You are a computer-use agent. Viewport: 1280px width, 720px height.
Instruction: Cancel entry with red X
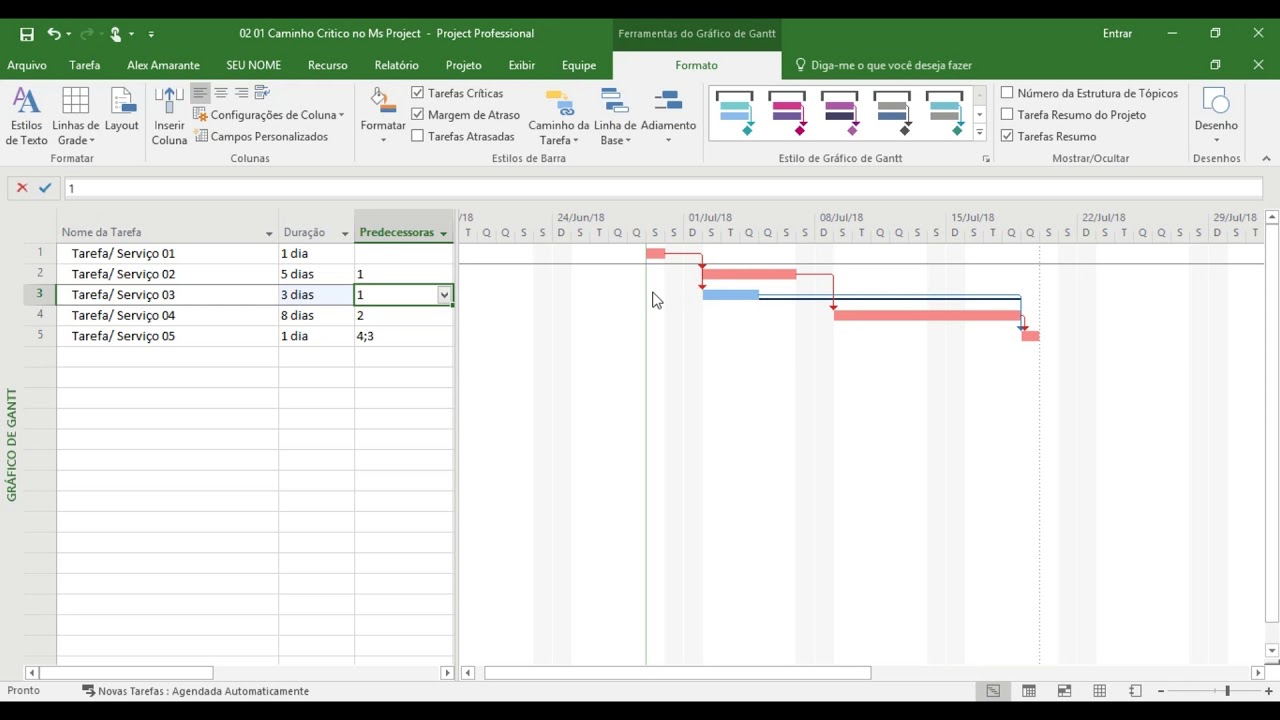[22, 188]
